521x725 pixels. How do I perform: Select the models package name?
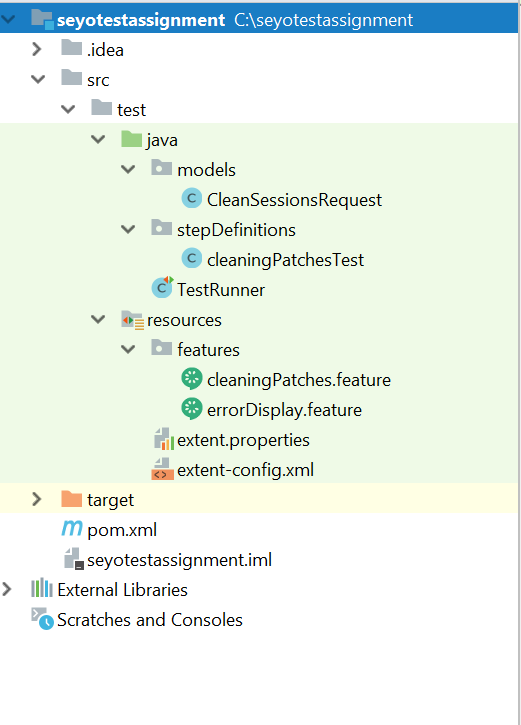click(206, 170)
